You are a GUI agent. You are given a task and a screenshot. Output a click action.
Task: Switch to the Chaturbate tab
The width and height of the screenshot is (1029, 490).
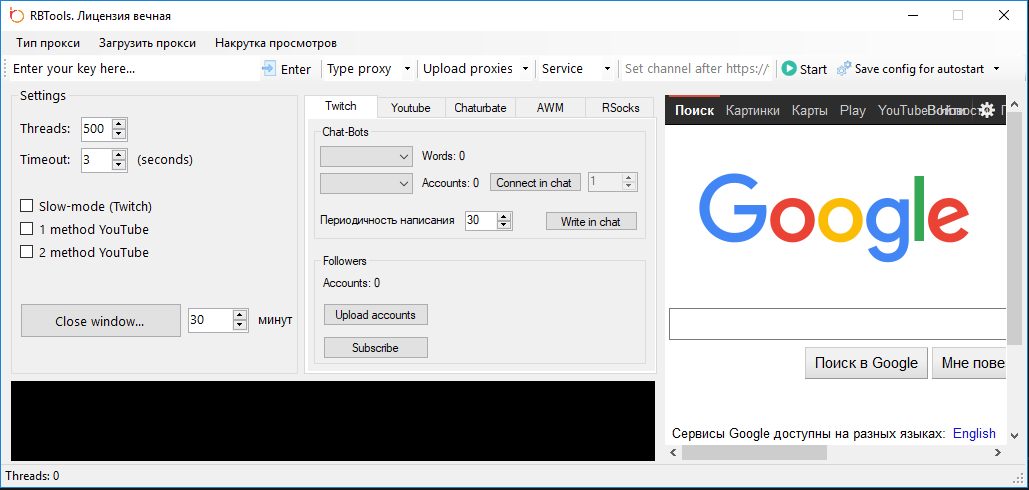480,108
